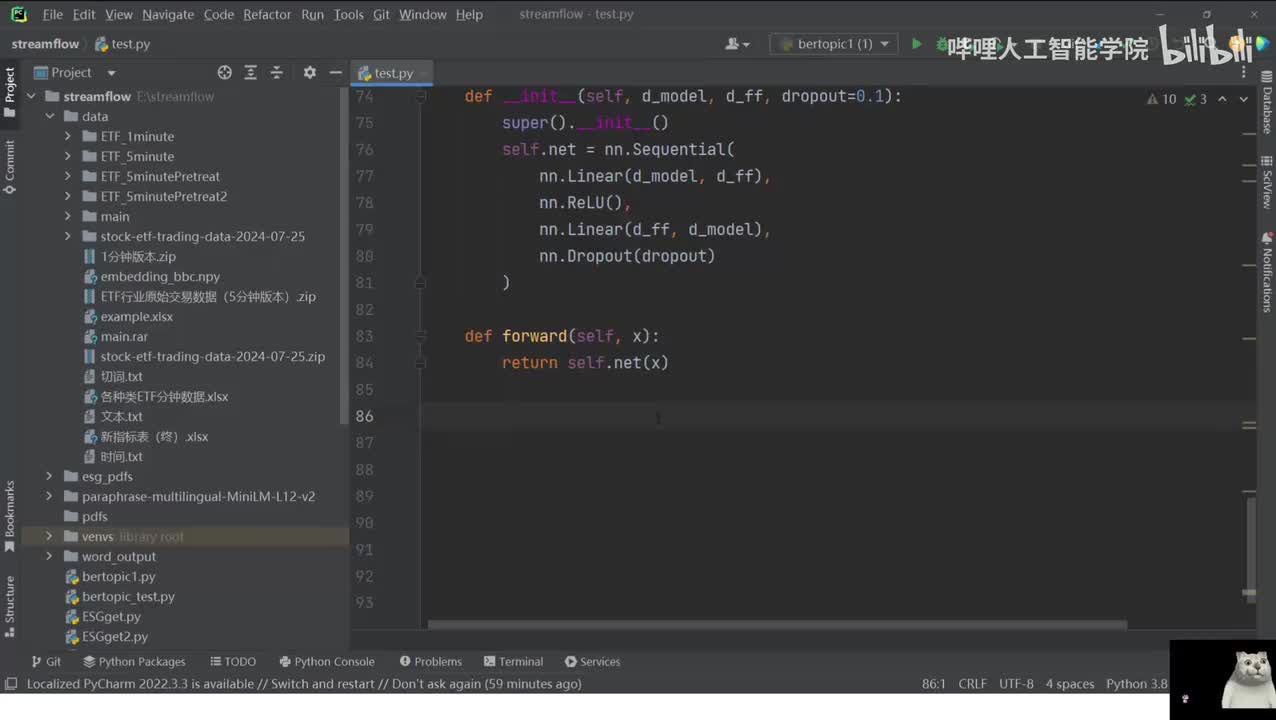Open Python Packages tool window

tap(134, 662)
